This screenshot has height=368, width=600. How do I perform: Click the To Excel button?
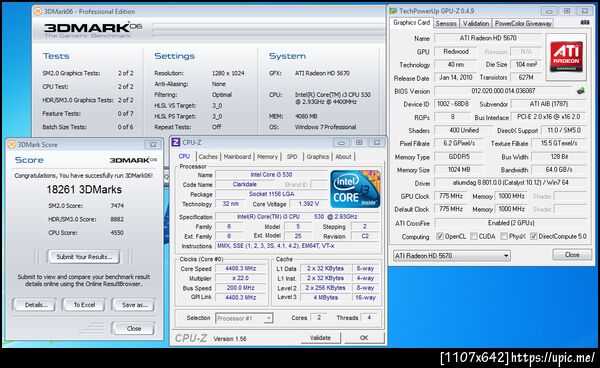[84, 305]
